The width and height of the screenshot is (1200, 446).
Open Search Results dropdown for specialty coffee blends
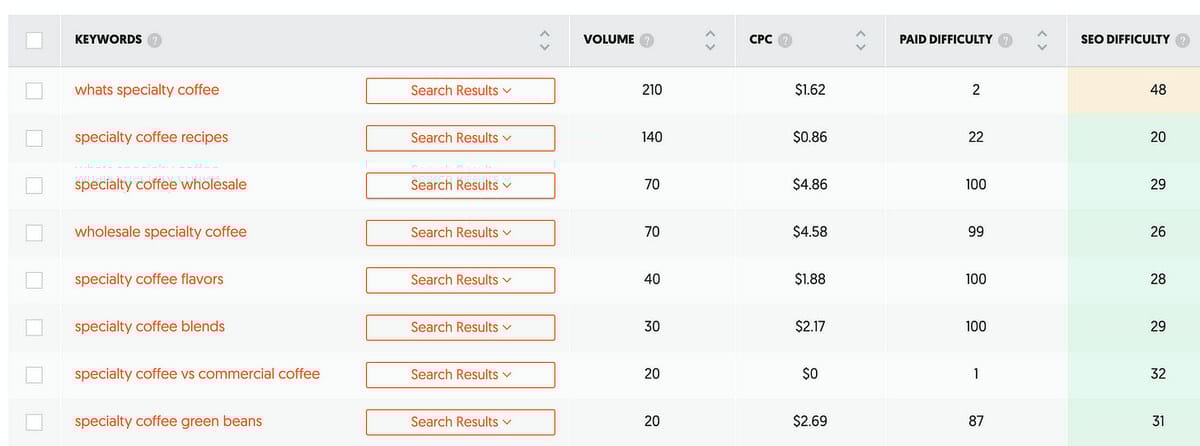[x=460, y=327]
